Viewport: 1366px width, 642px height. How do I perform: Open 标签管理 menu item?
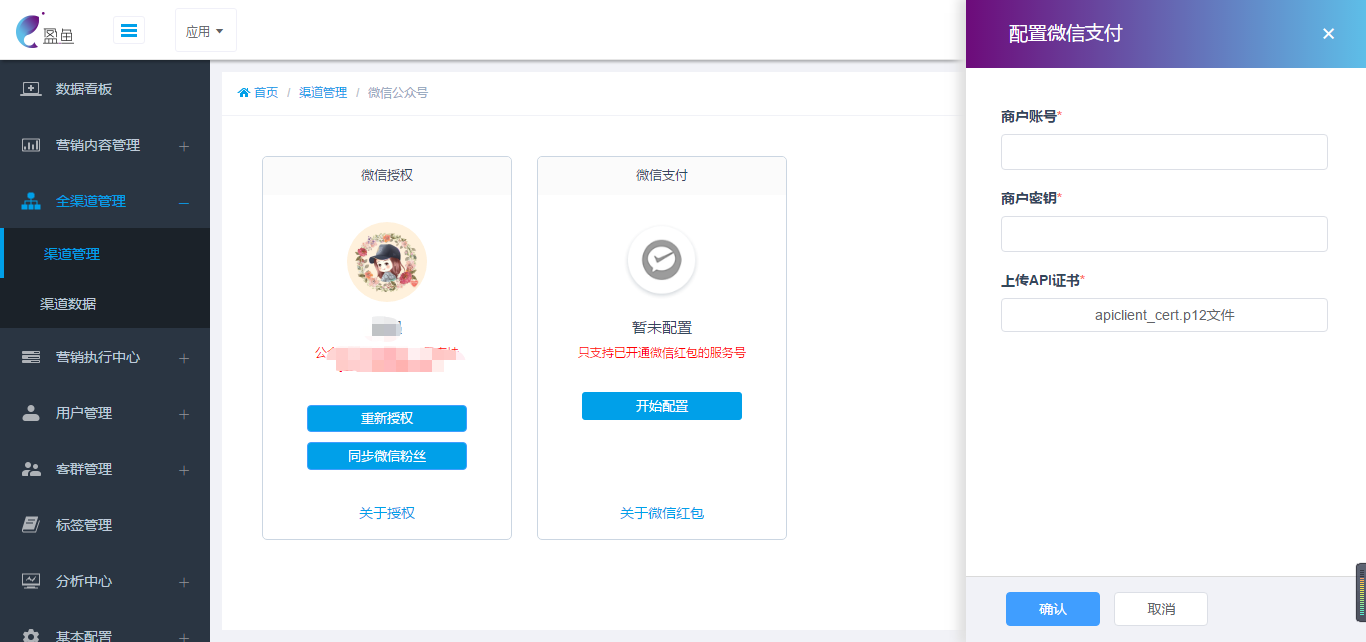pyautogui.click(x=105, y=525)
